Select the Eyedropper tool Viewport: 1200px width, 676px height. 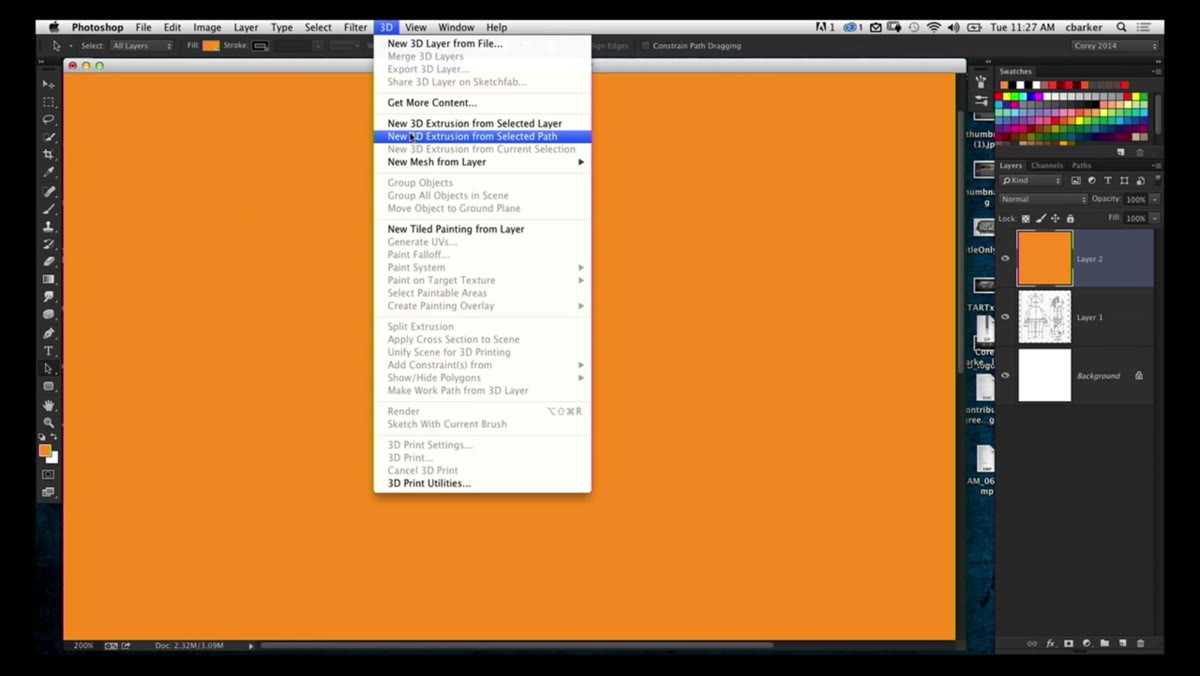(x=48, y=173)
